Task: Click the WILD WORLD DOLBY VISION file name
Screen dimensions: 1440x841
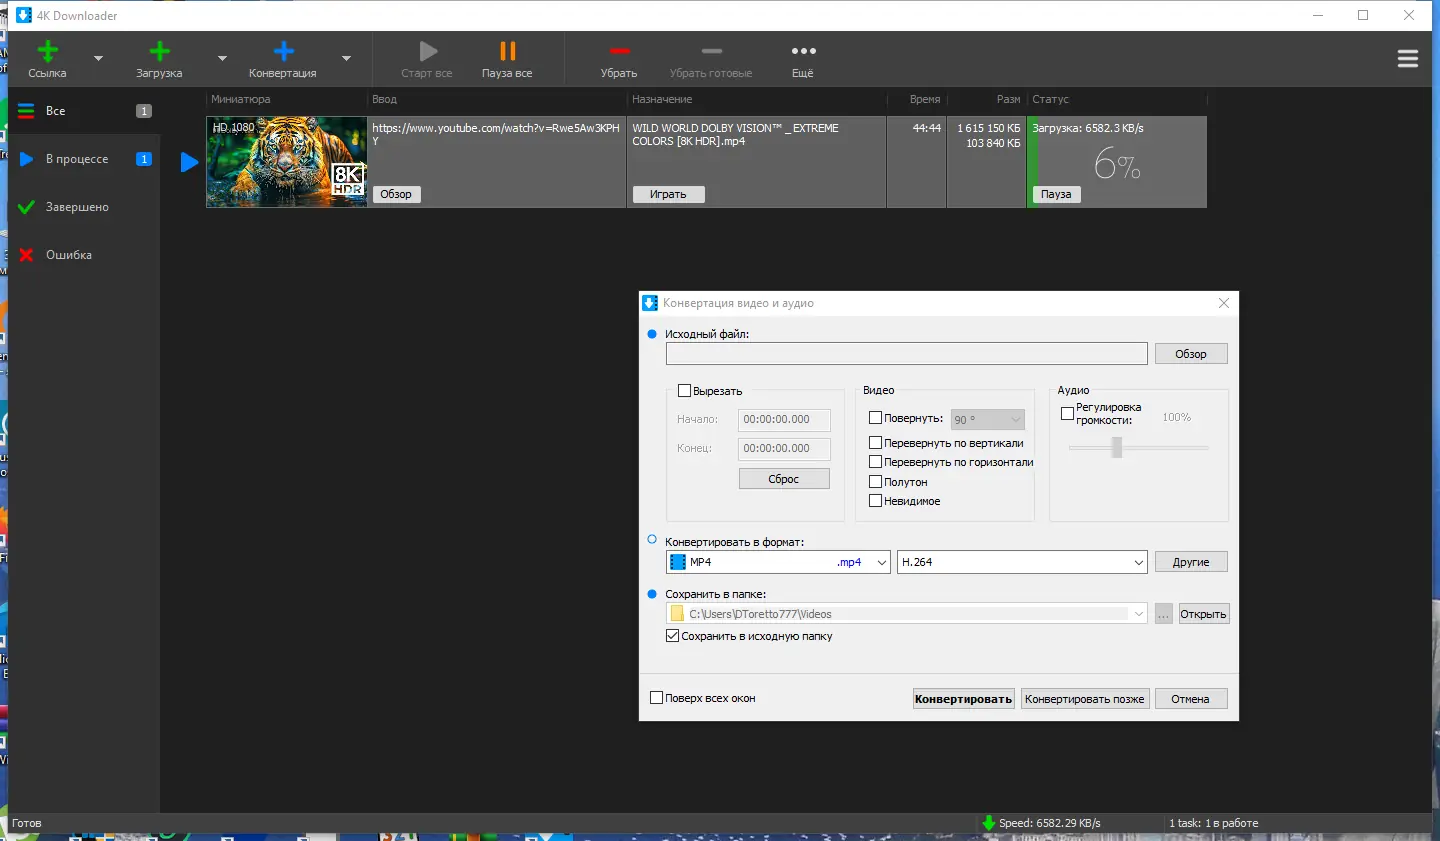Action: point(735,134)
